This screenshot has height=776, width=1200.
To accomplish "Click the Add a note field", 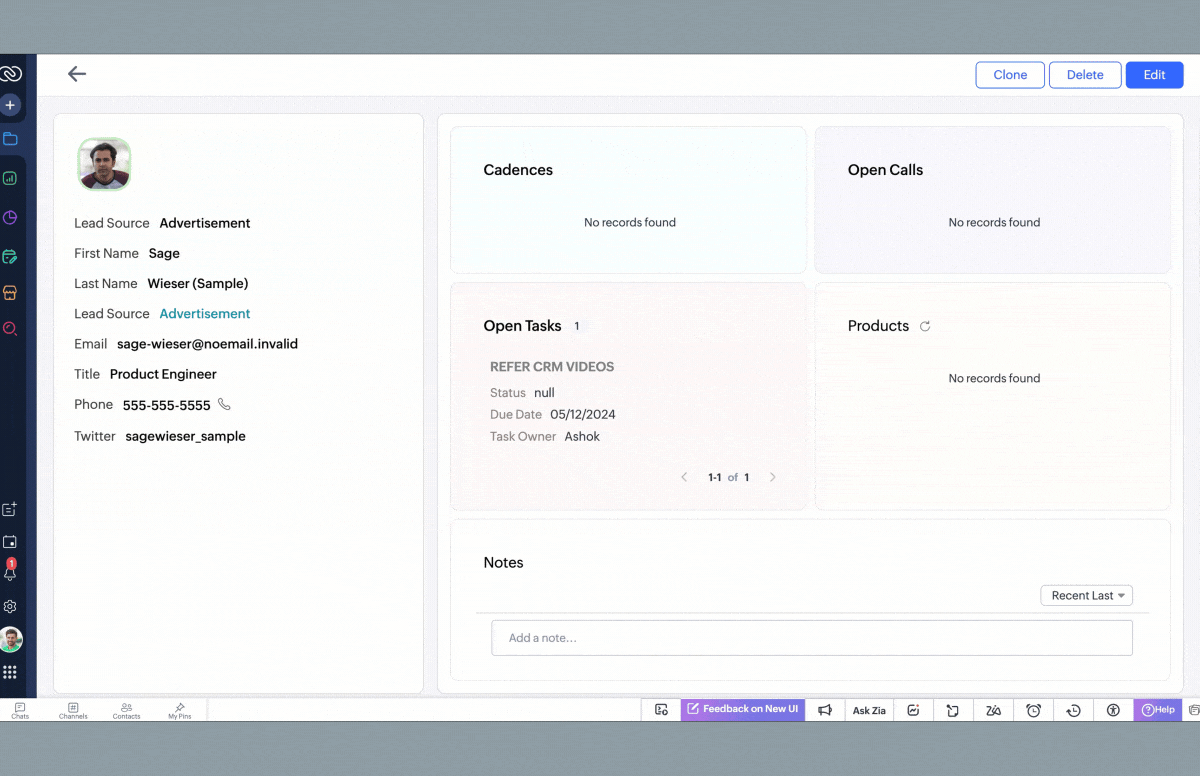I will pos(811,638).
